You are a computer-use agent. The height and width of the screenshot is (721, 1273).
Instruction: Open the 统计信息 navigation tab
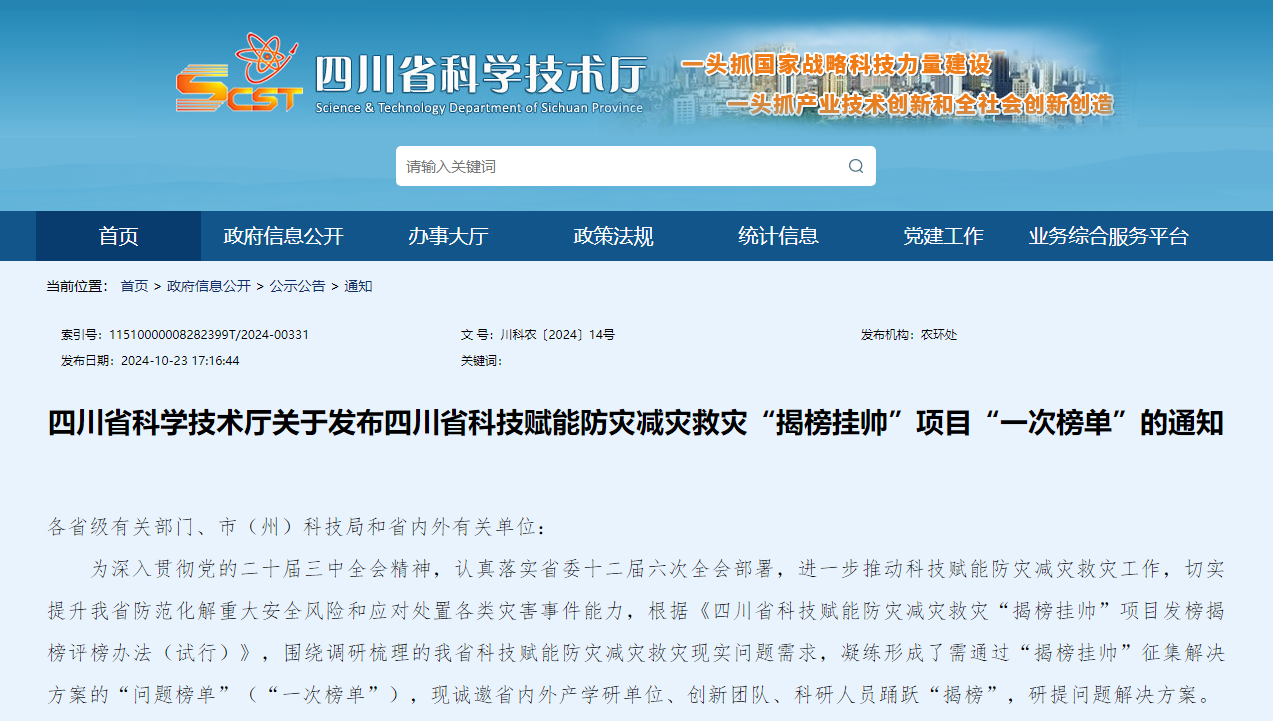[778, 236]
